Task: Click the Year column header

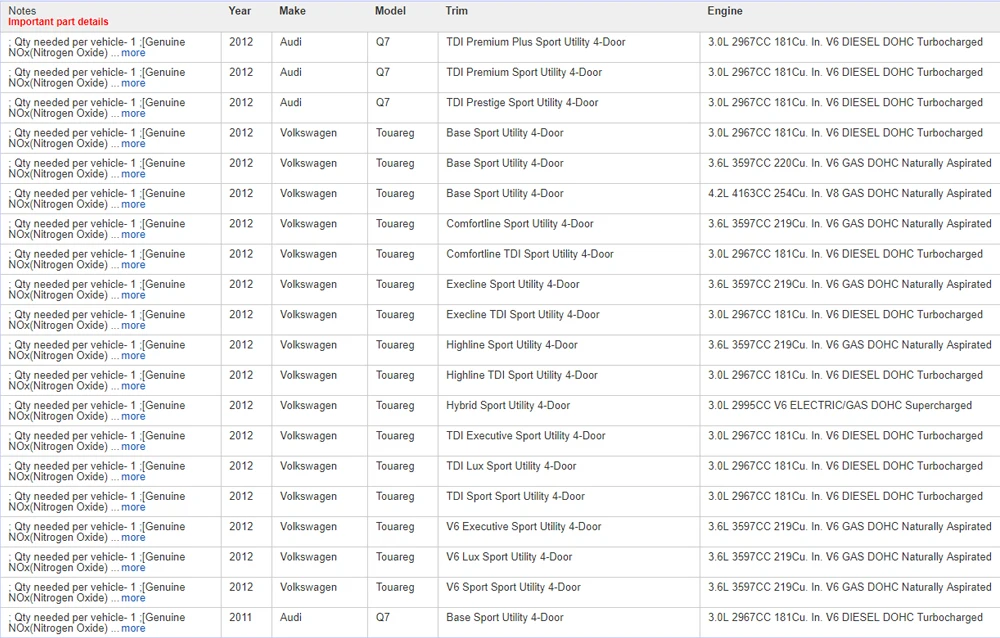Action: coord(240,11)
